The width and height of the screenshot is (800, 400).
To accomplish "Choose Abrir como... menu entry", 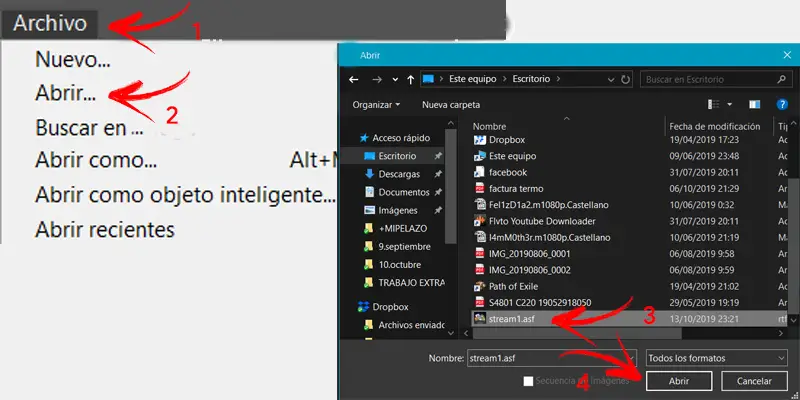I will pos(96,161).
